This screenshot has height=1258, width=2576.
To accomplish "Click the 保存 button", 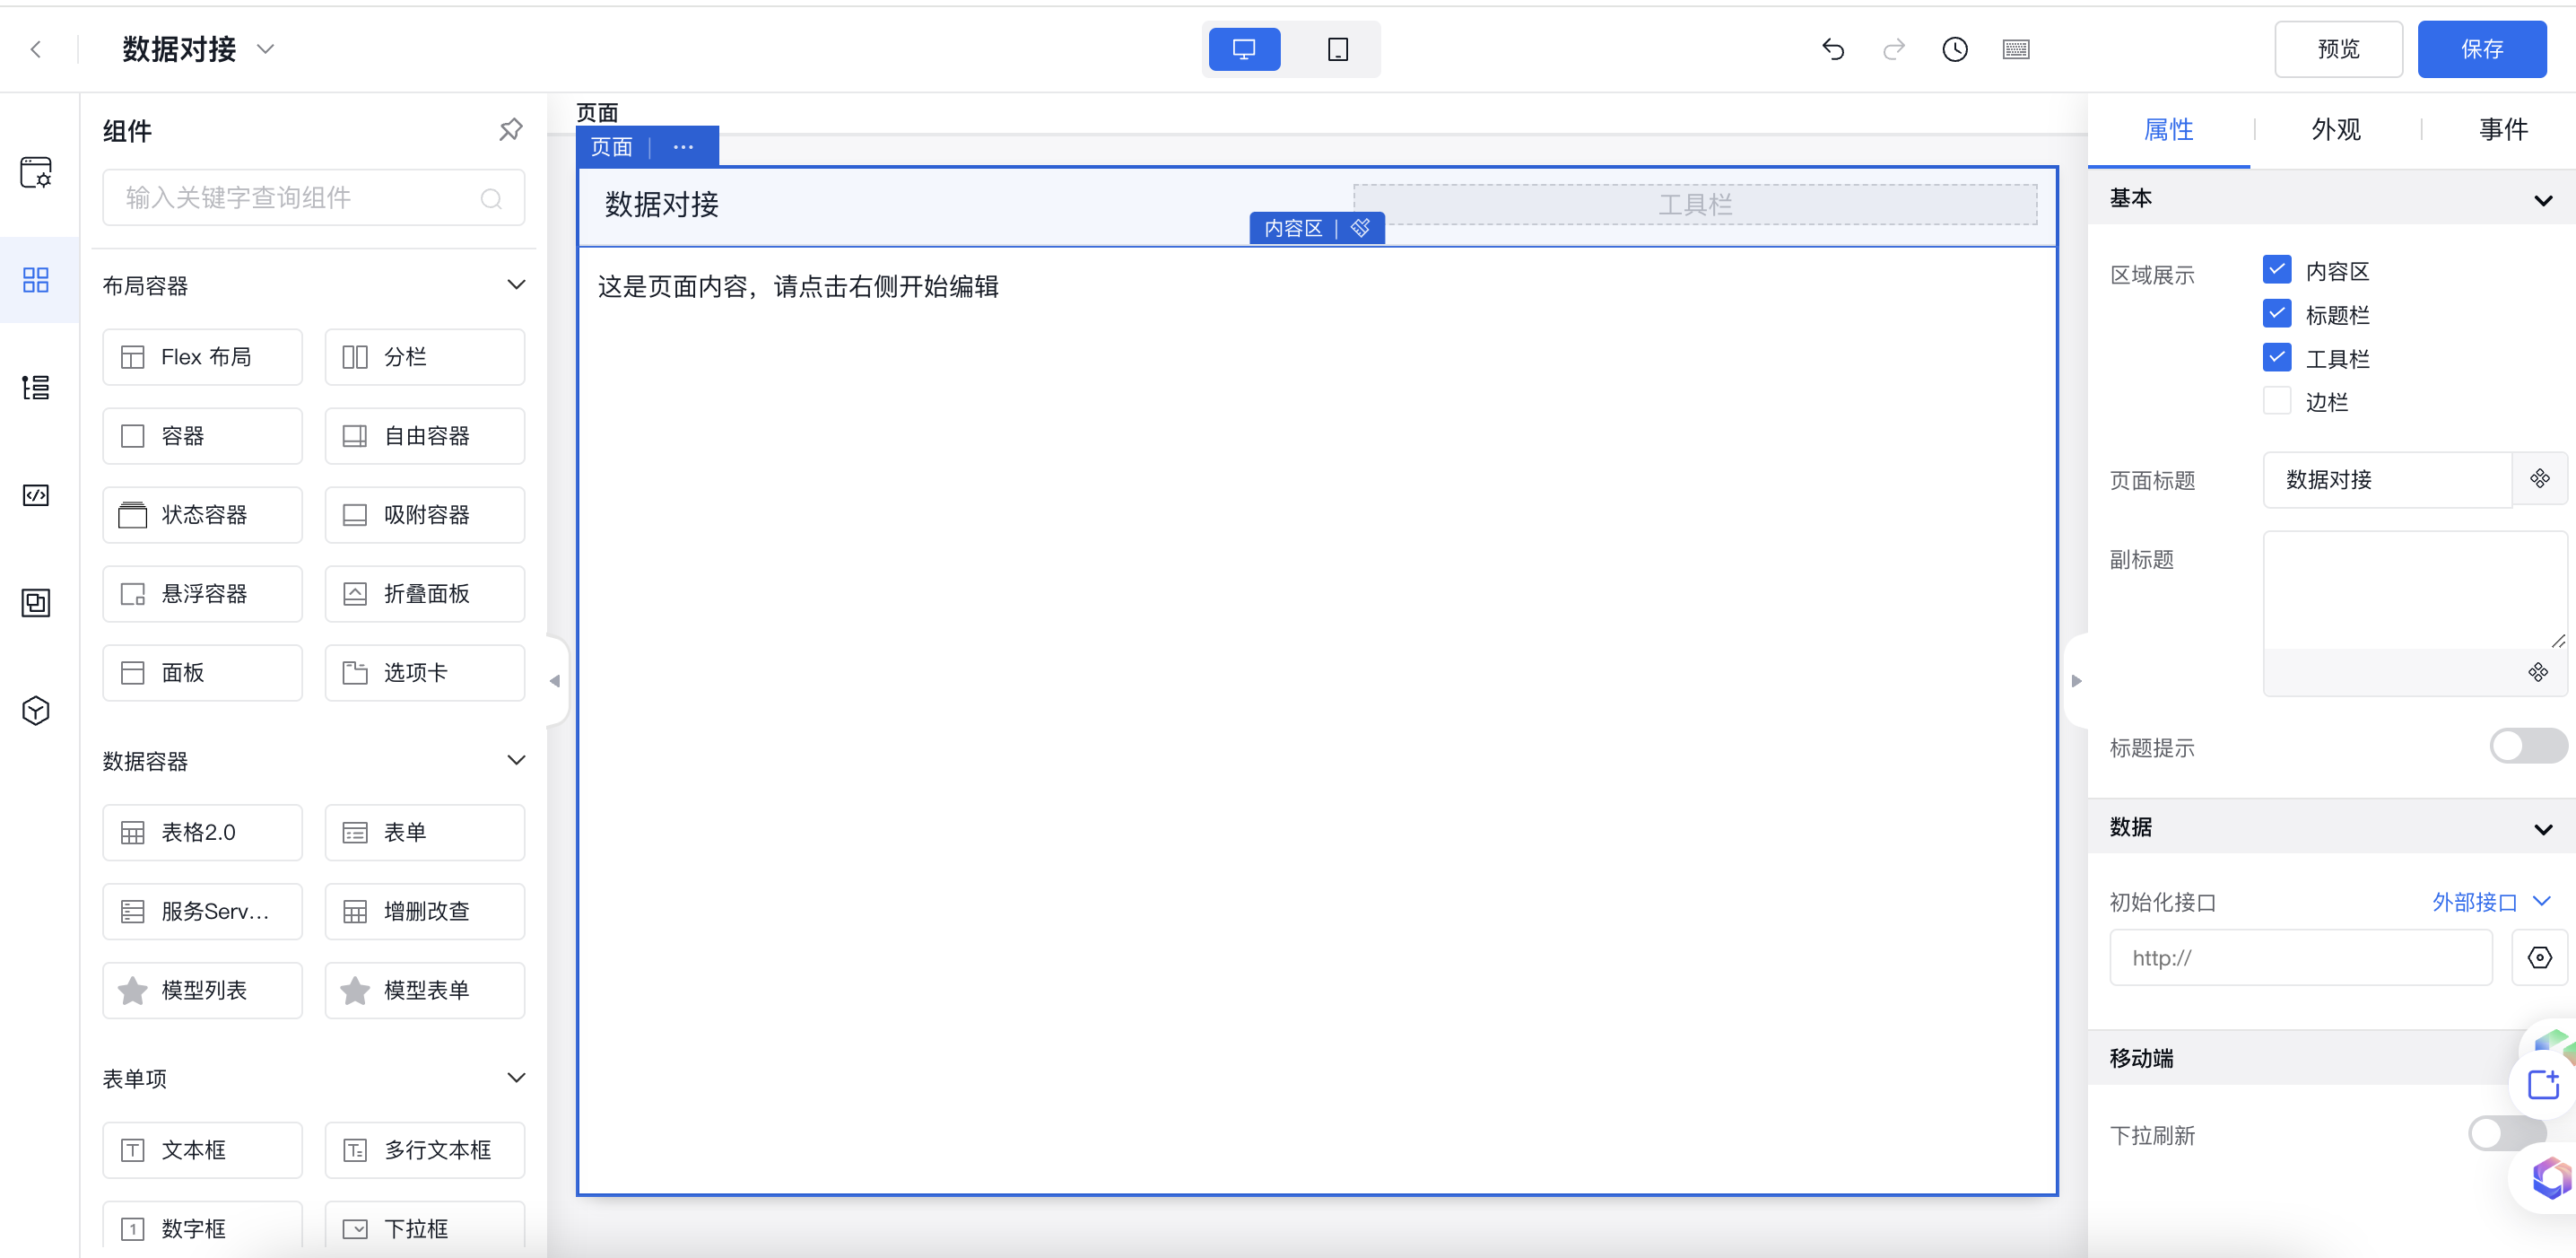I will (2482, 49).
